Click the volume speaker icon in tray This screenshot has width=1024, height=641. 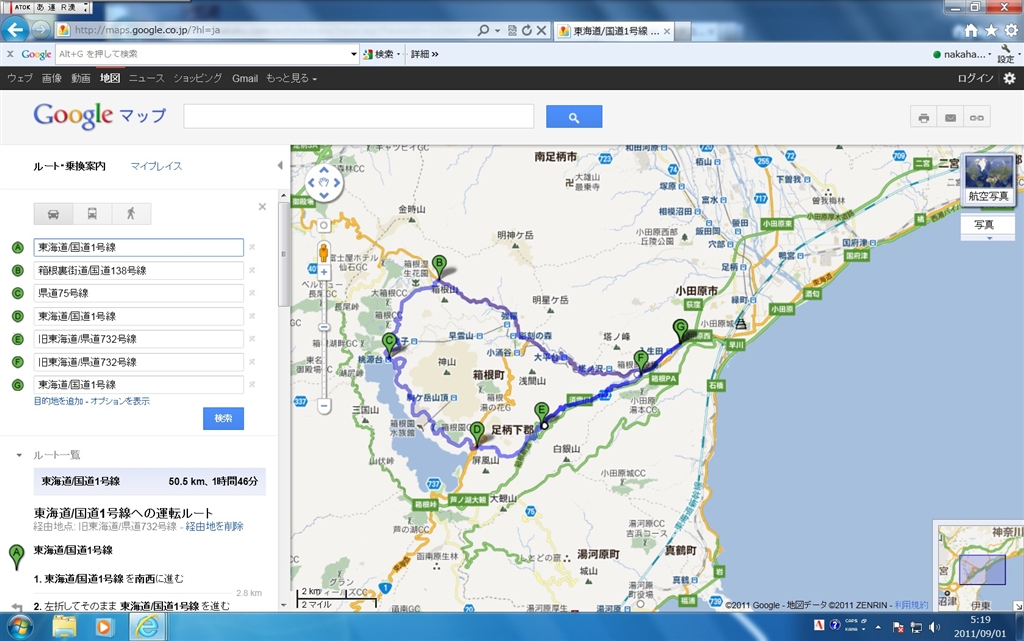(x=935, y=627)
